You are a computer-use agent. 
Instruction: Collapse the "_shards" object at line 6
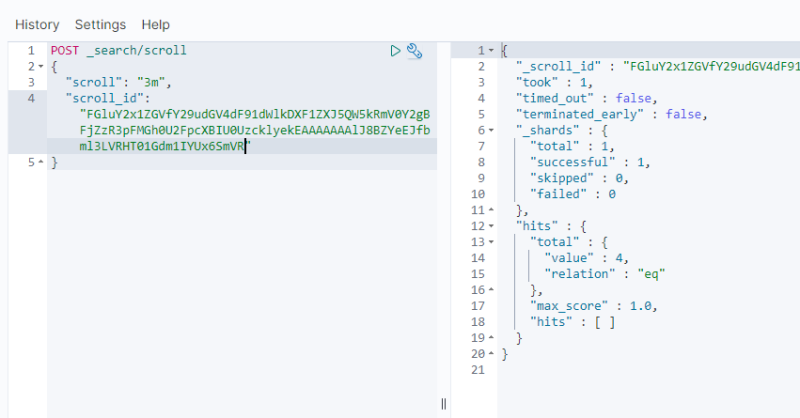491,130
